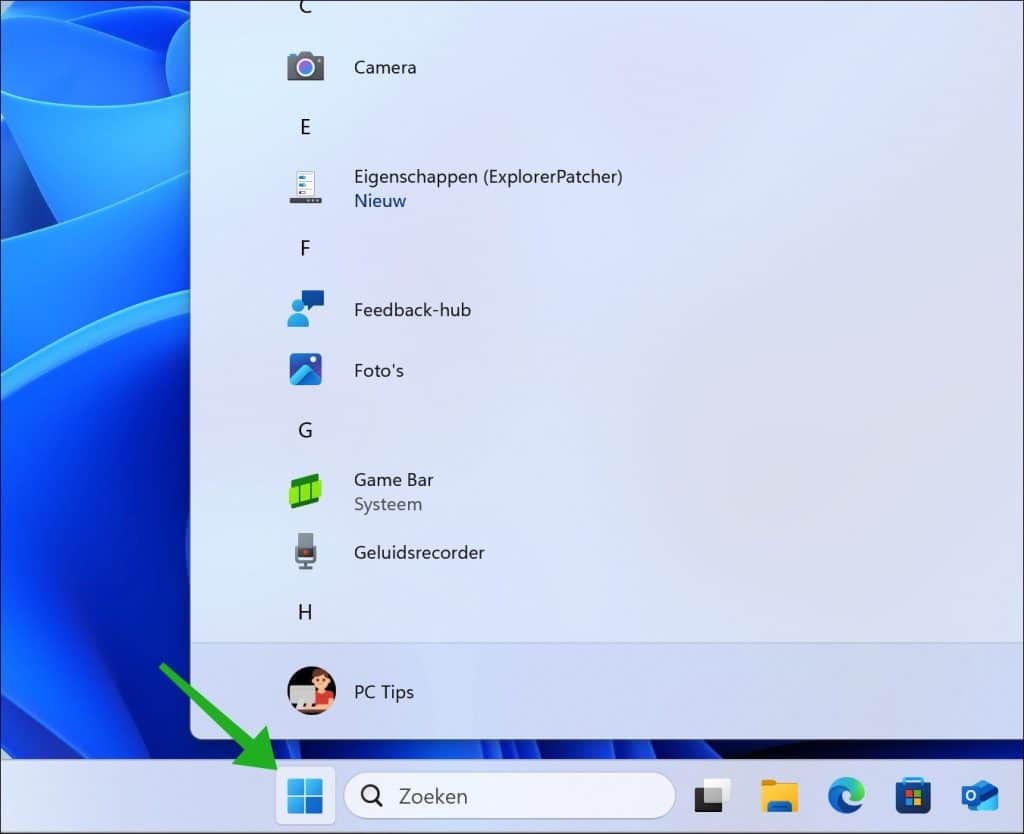Click the Windows Start button
The image size is (1024, 834).
pyautogui.click(x=305, y=796)
